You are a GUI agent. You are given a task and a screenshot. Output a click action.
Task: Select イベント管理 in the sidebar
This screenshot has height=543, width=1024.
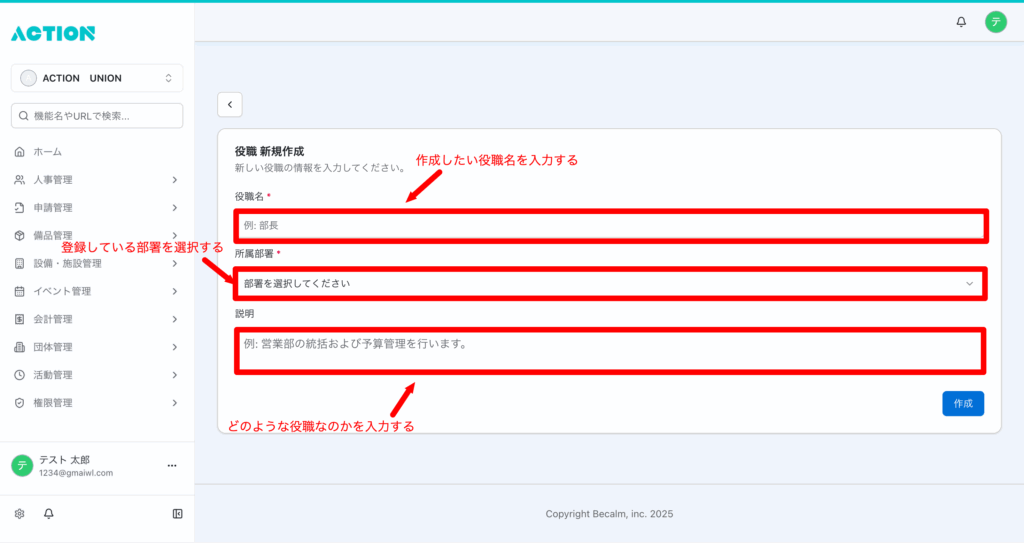click(x=97, y=291)
